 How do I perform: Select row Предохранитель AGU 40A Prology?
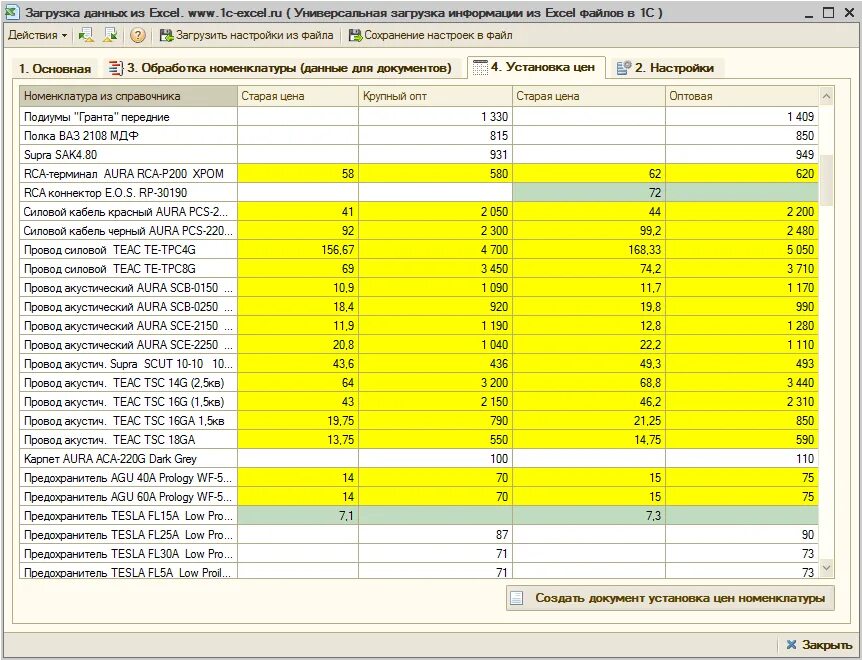coord(419,478)
